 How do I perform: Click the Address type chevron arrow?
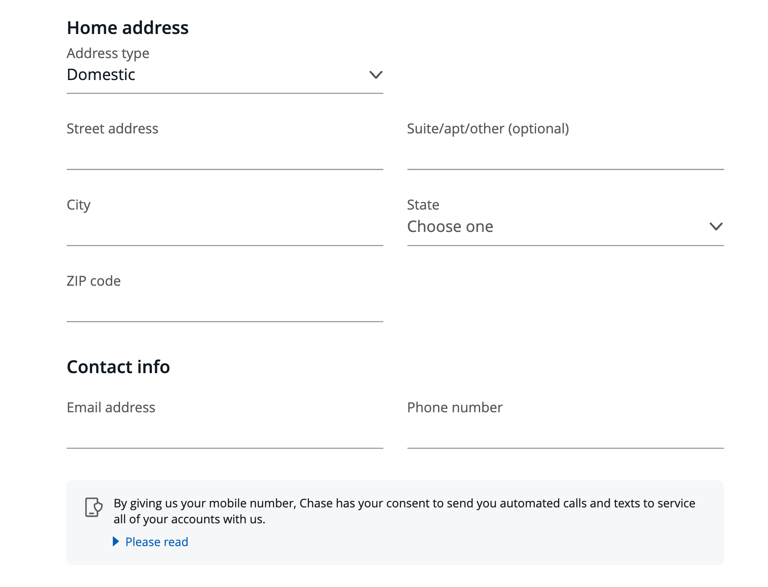[375, 75]
